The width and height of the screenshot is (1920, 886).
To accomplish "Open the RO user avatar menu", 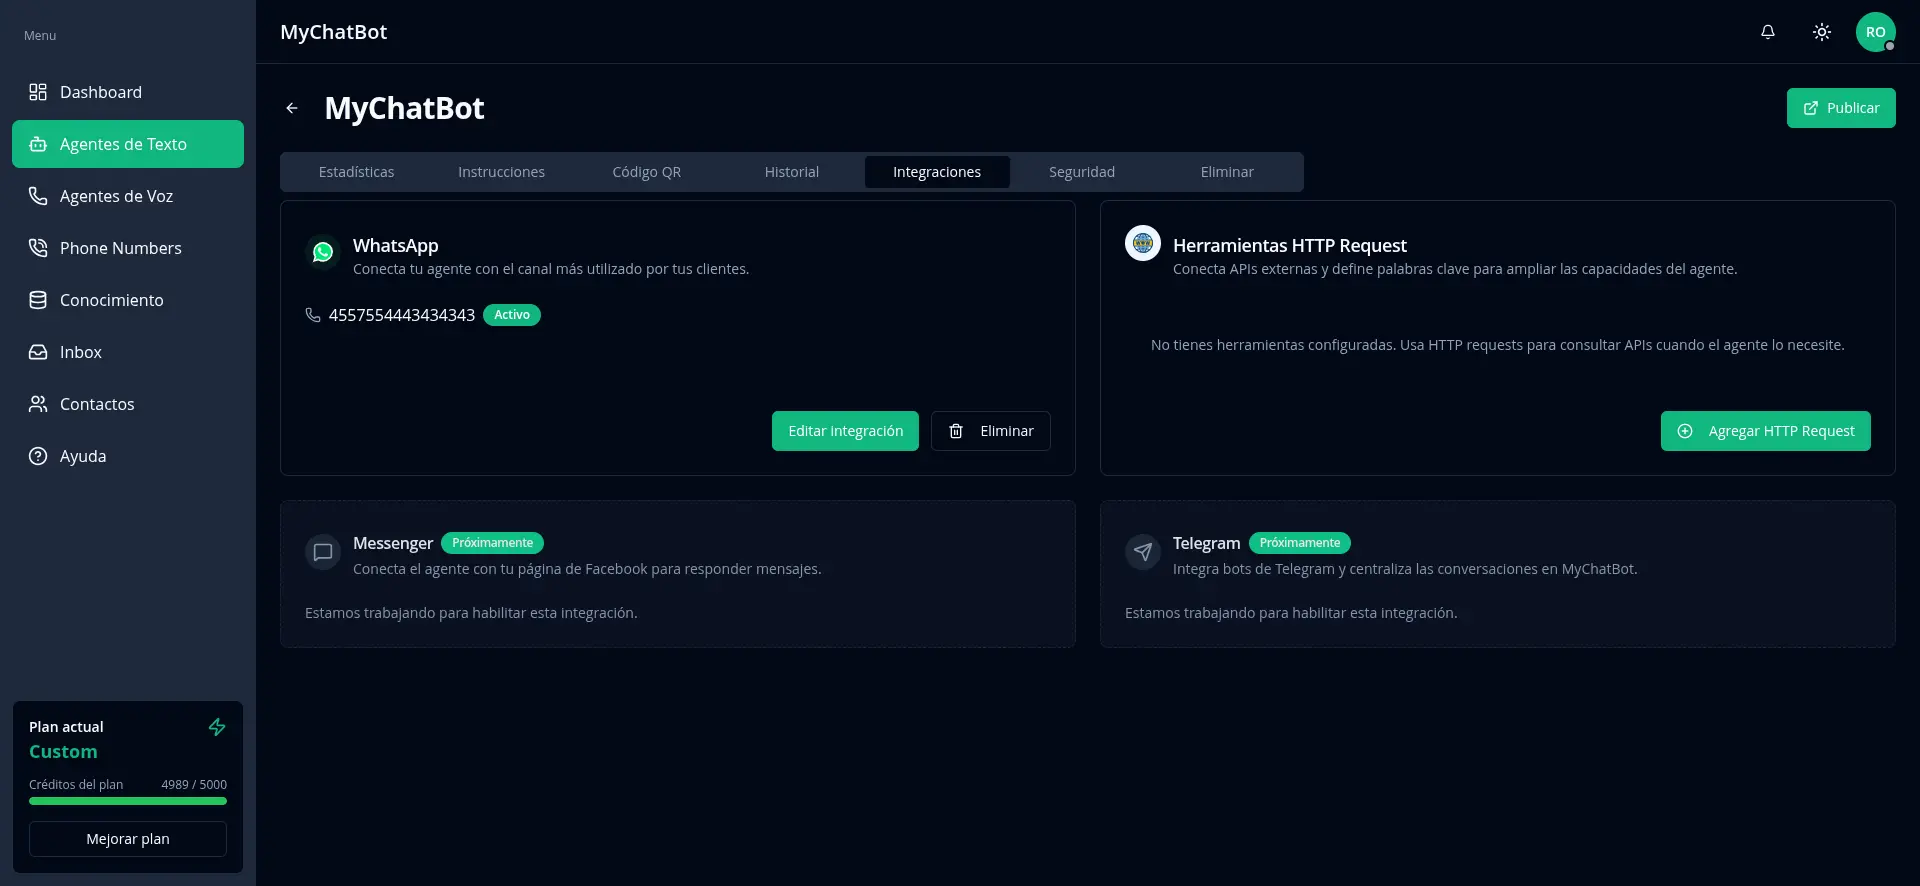I will coord(1876,32).
